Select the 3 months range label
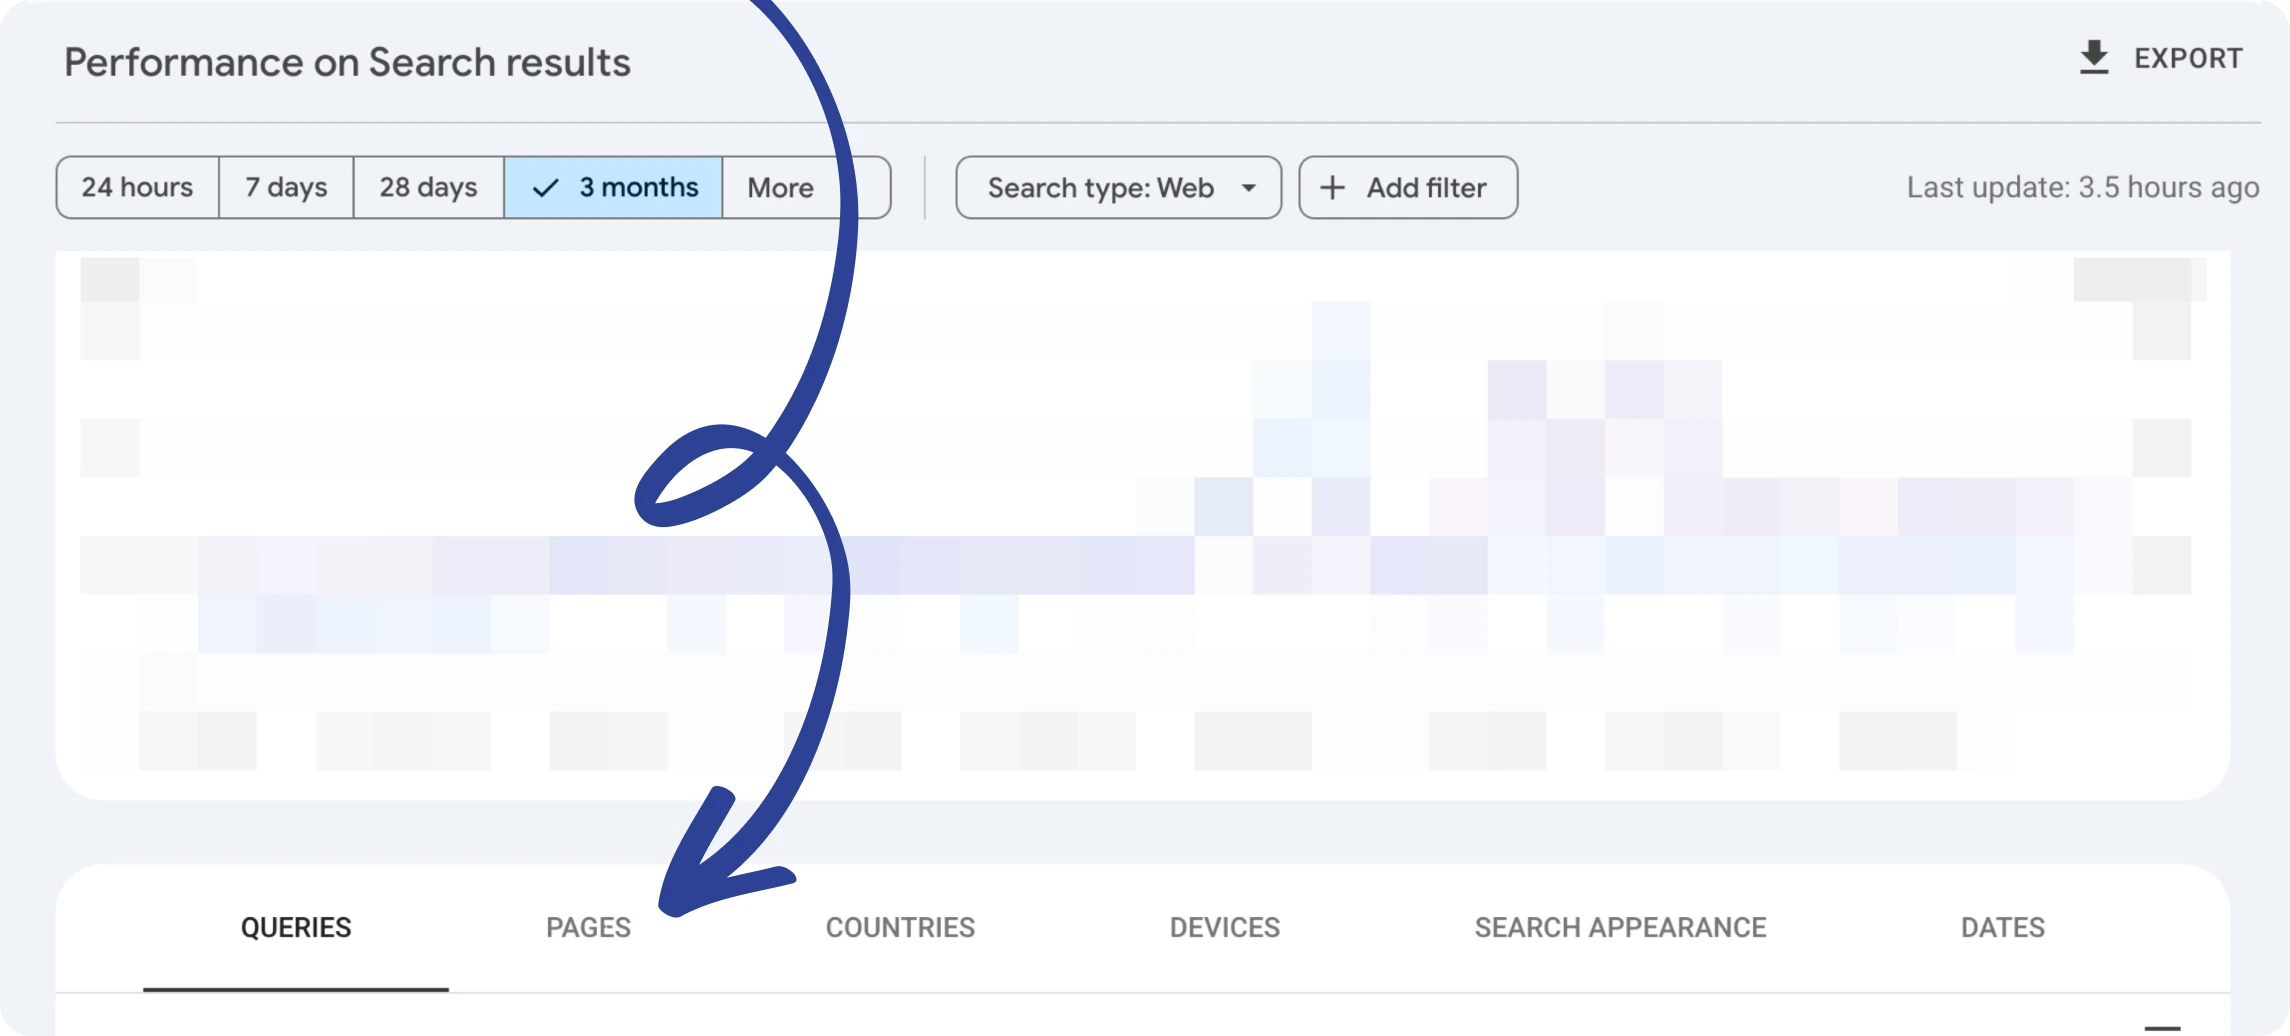 pyautogui.click(x=638, y=187)
